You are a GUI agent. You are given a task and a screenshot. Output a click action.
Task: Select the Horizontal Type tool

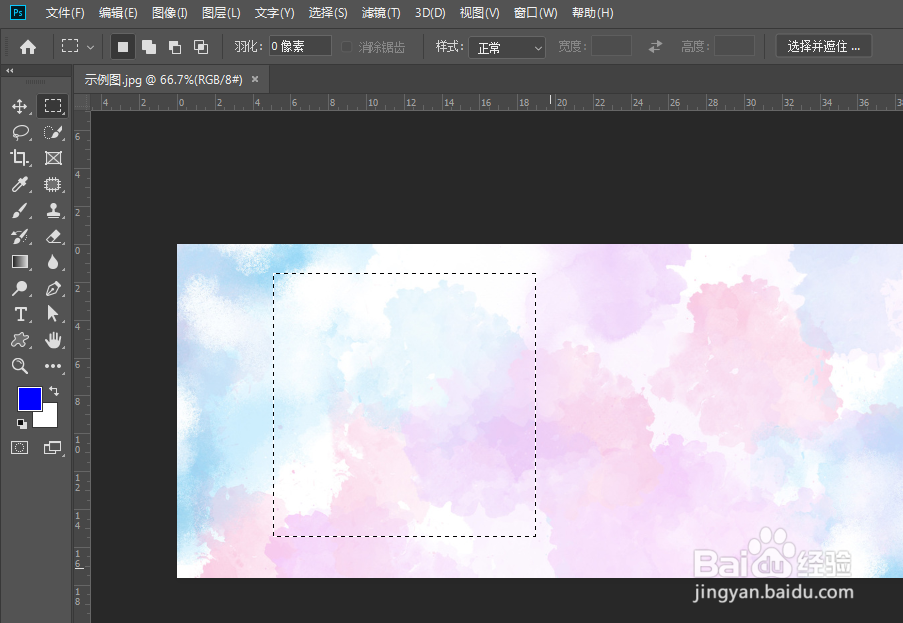click(20, 314)
